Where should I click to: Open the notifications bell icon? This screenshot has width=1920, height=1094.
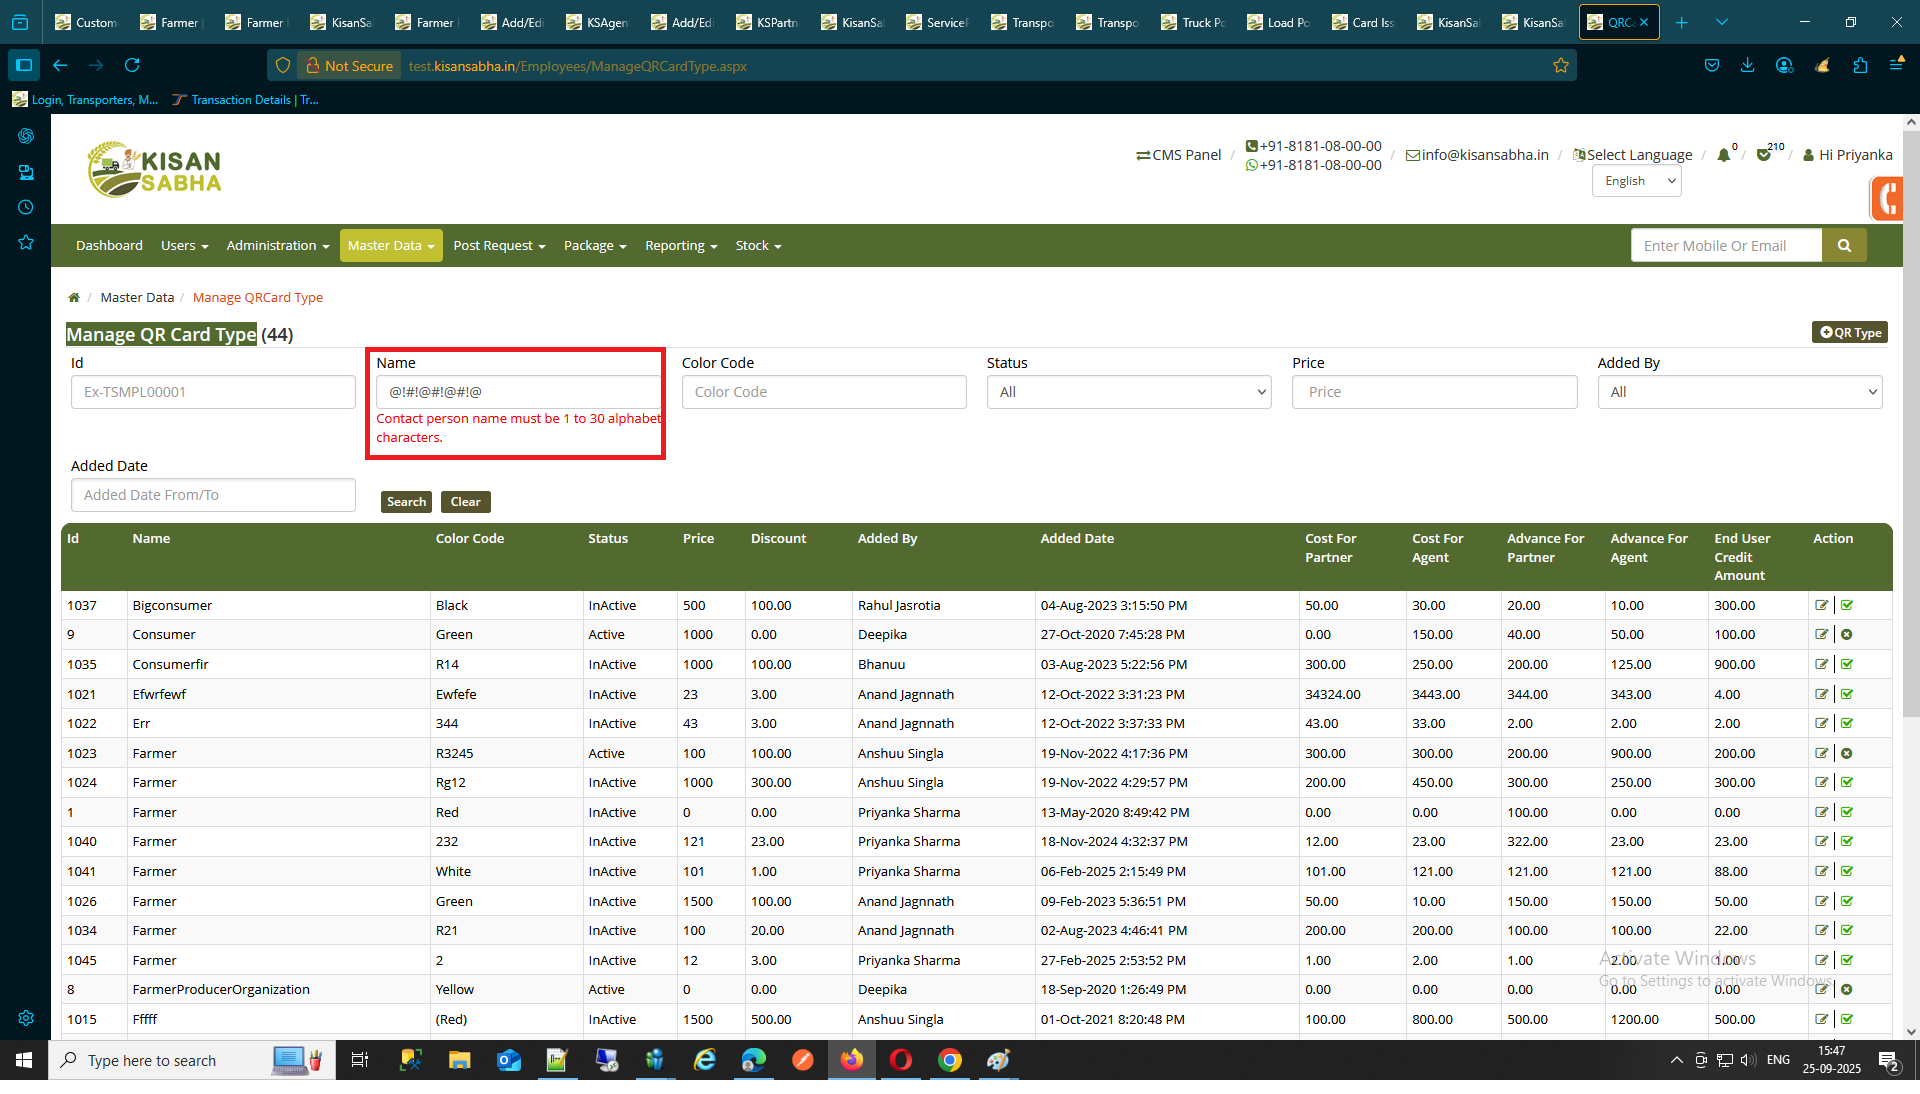pos(1723,155)
